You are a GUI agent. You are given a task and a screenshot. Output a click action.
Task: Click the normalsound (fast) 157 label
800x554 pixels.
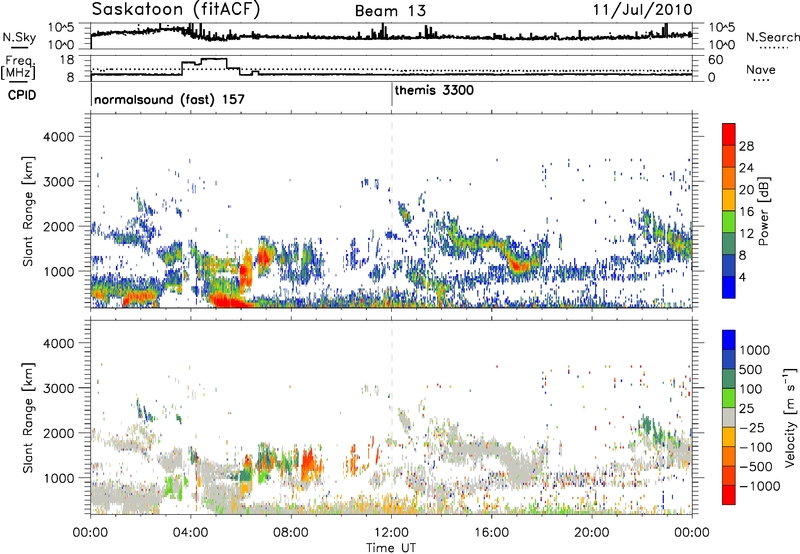[169, 99]
